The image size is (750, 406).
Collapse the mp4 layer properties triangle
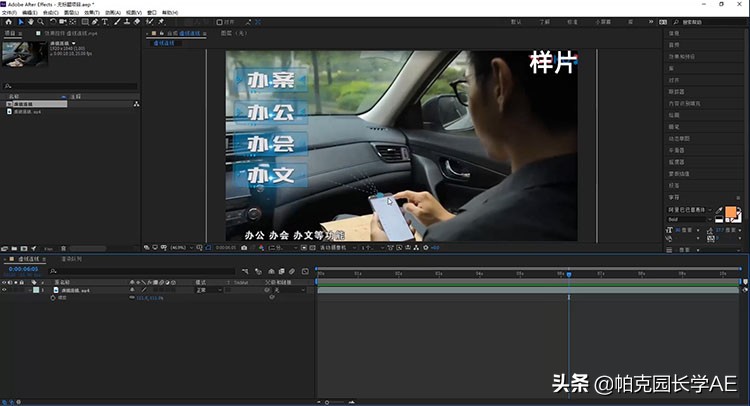[30, 290]
